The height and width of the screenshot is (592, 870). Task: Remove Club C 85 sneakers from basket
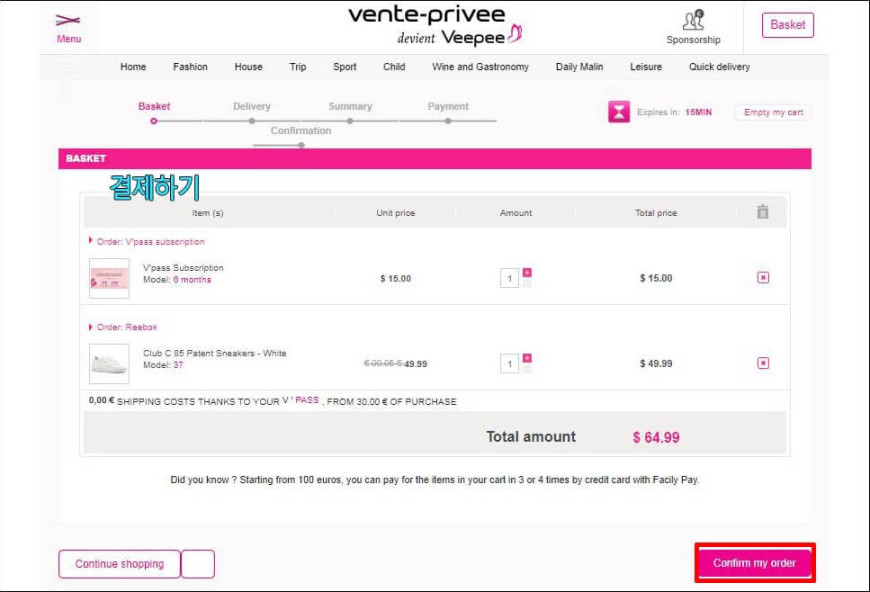763,363
